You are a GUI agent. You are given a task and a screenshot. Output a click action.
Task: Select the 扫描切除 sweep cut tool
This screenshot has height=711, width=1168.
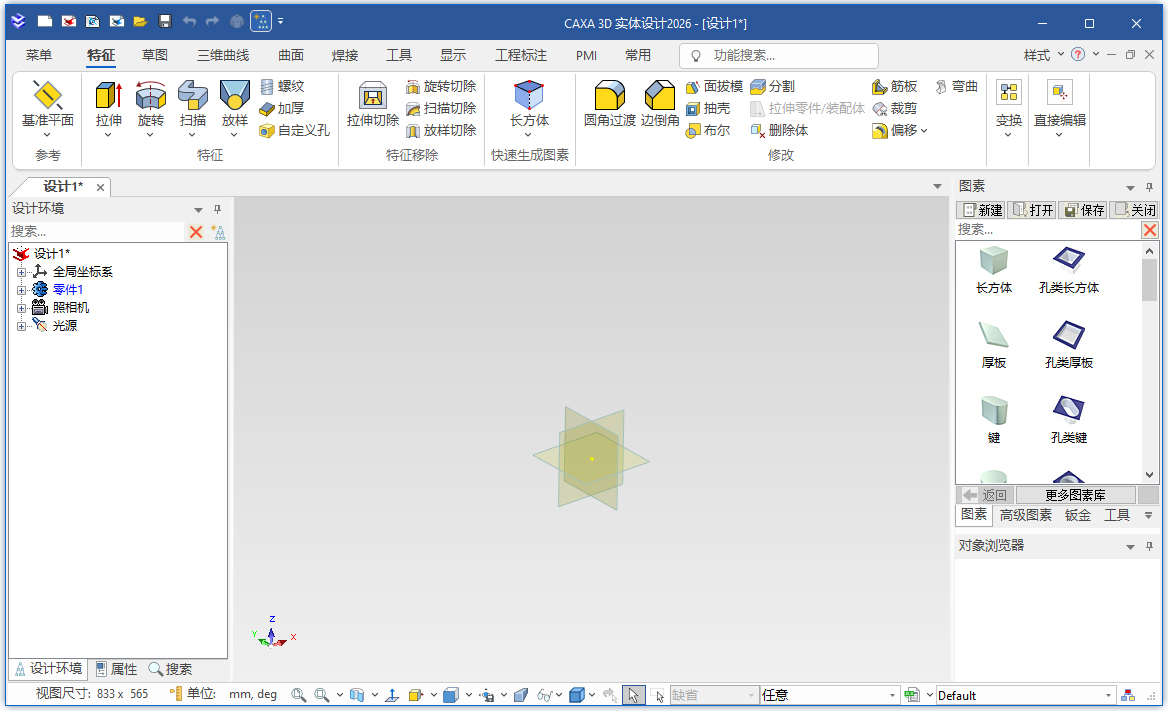point(441,109)
